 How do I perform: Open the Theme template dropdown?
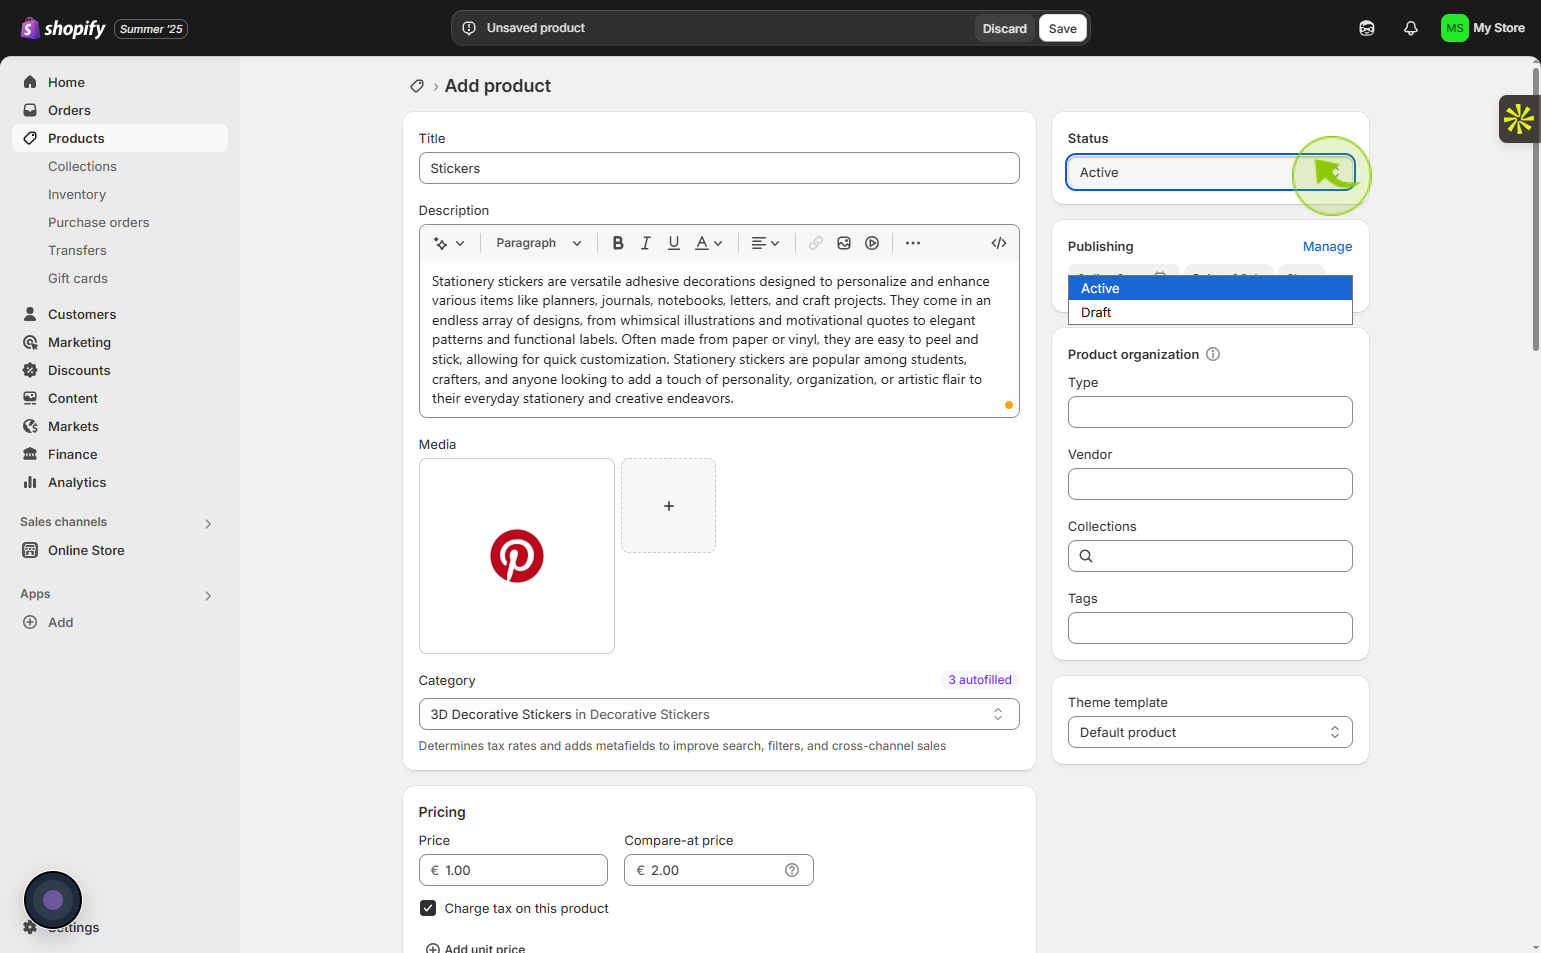click(x=1210, y=732)
